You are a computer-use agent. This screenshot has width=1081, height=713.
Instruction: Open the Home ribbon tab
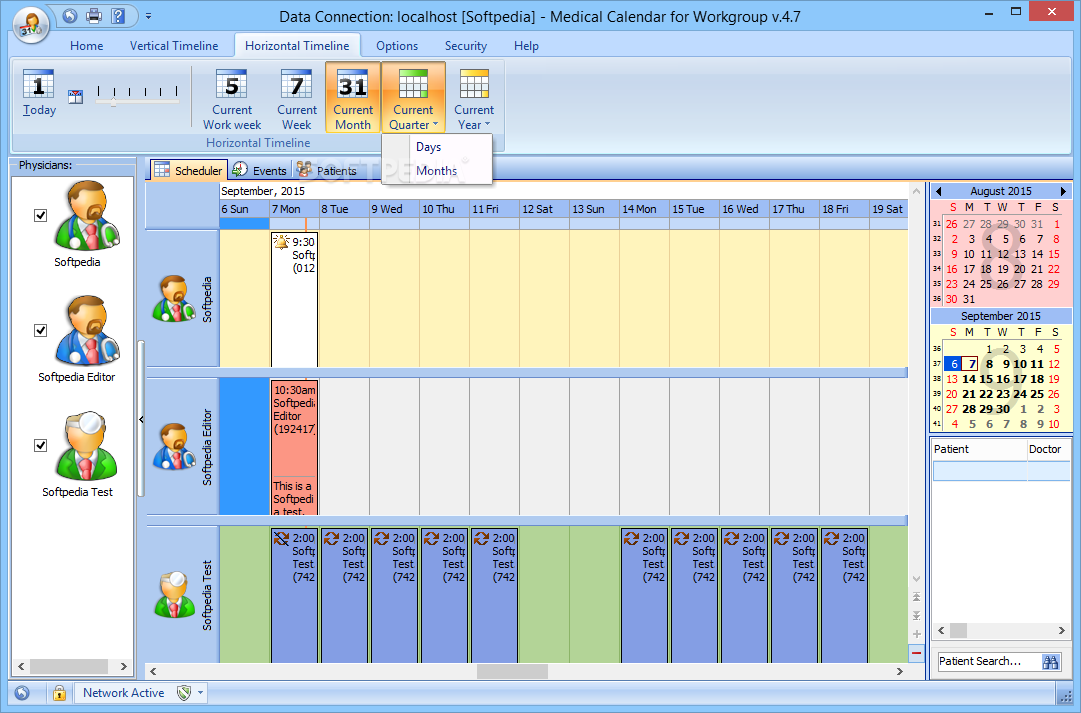click(86, 46)
